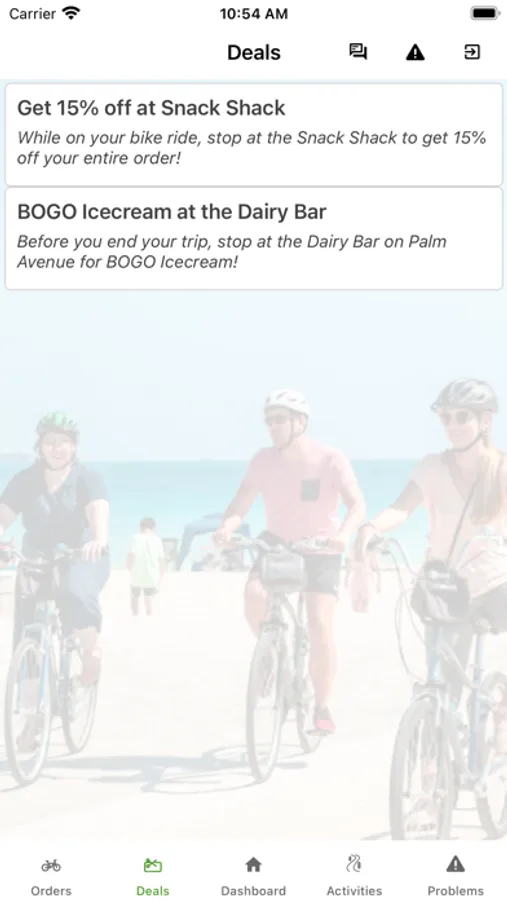Viewport: 507px width, 900px height.
Task: Tap the Dairy Bar Palm Avenue description text
Action: pyautogui.click(x=232, y=252)
